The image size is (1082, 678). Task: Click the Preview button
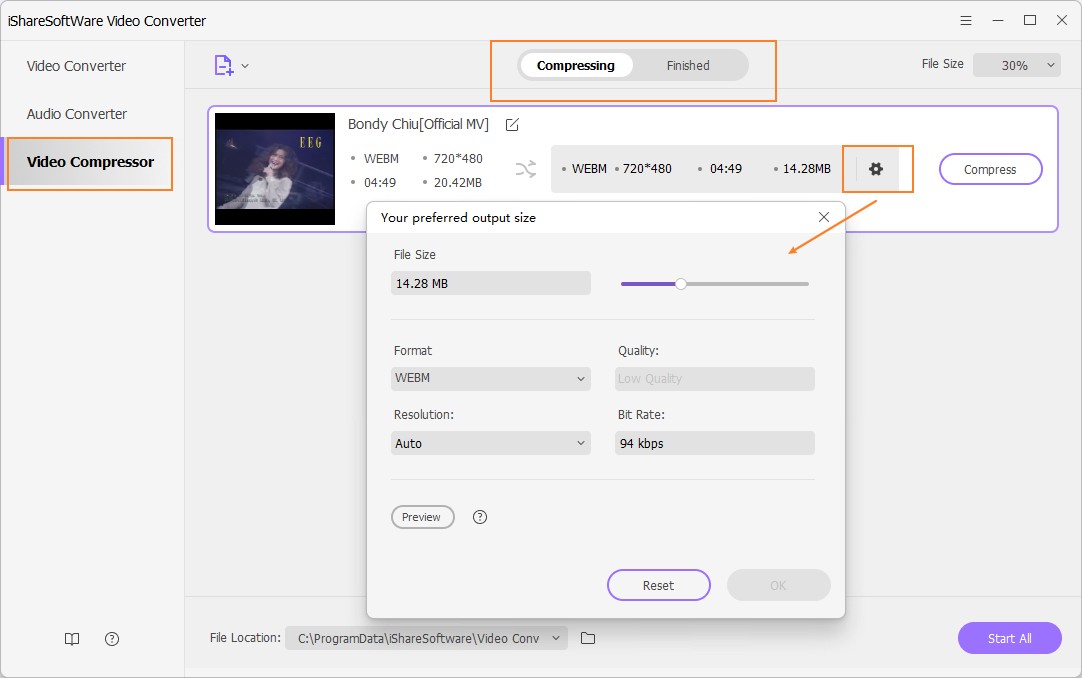[x=422, y=517]
